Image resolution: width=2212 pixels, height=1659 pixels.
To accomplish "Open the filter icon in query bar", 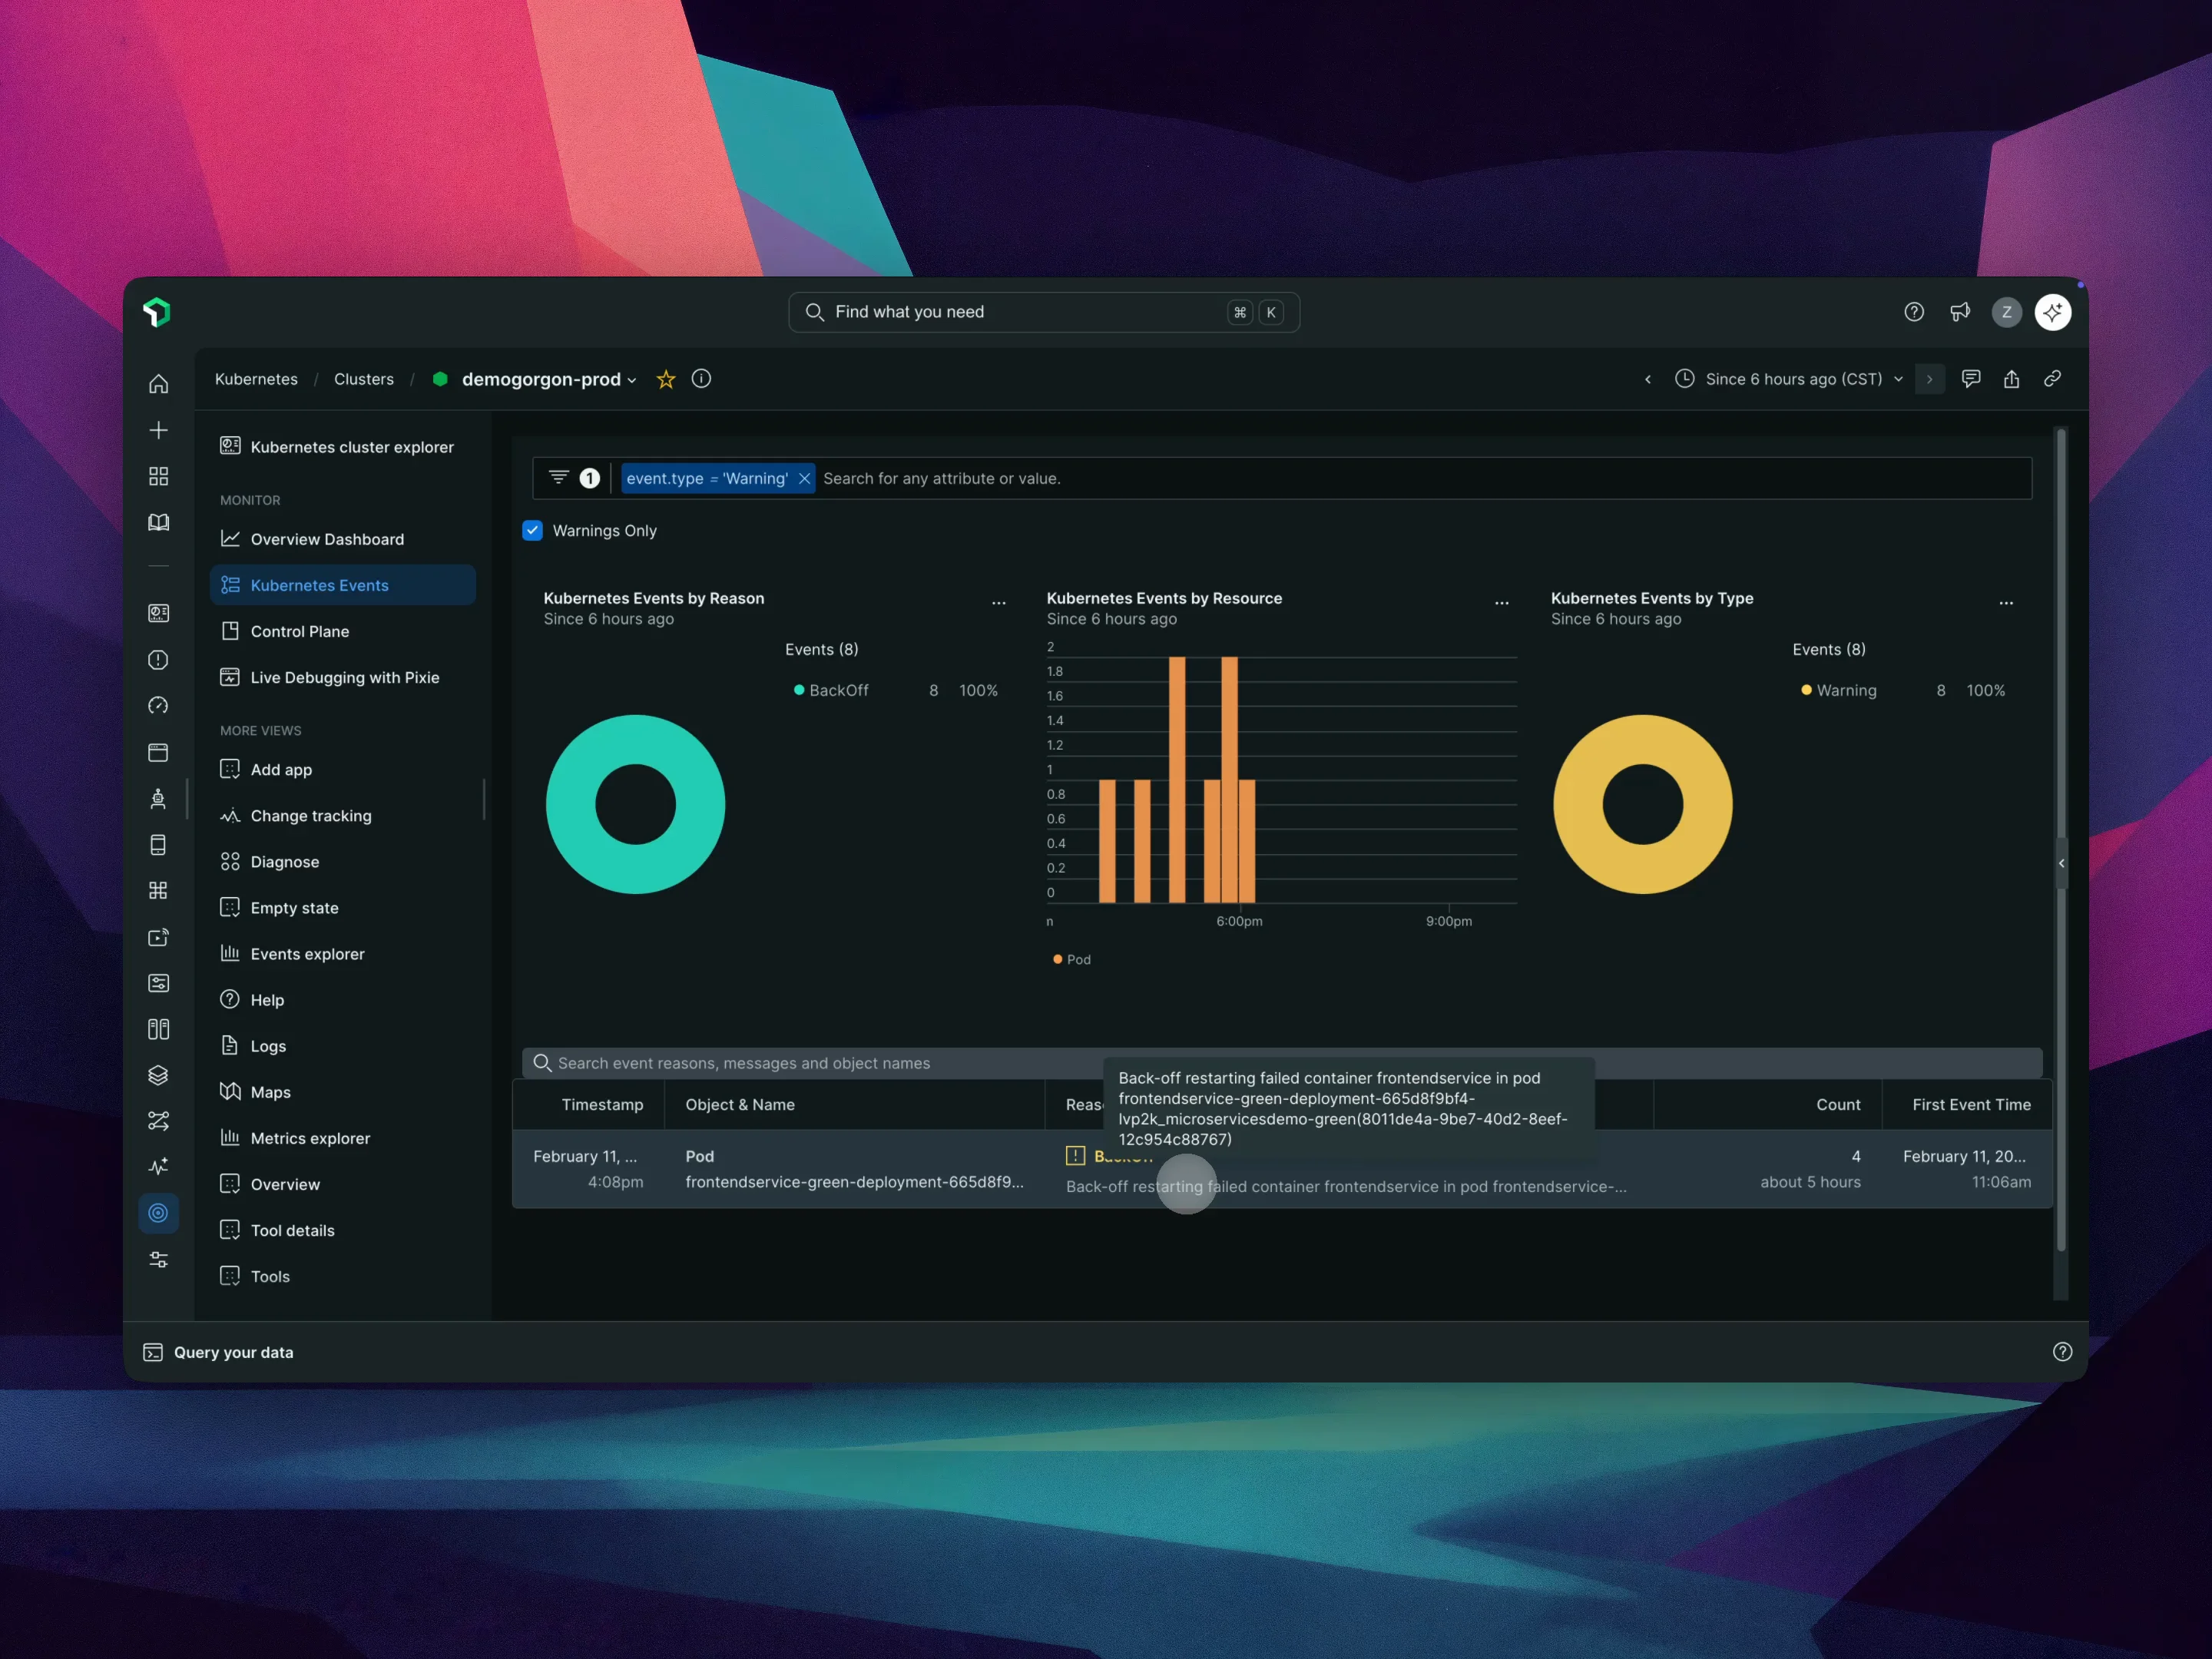I will (559, 478).
